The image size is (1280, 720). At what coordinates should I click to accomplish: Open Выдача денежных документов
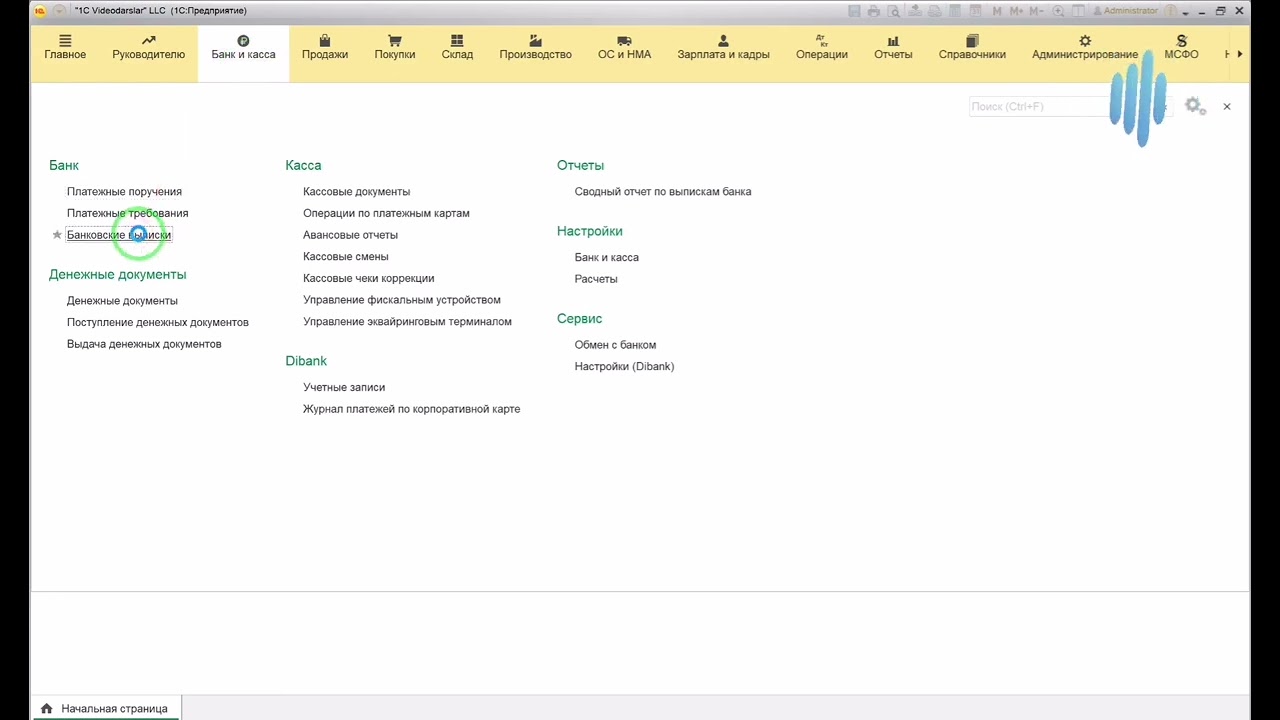[144, 344]
